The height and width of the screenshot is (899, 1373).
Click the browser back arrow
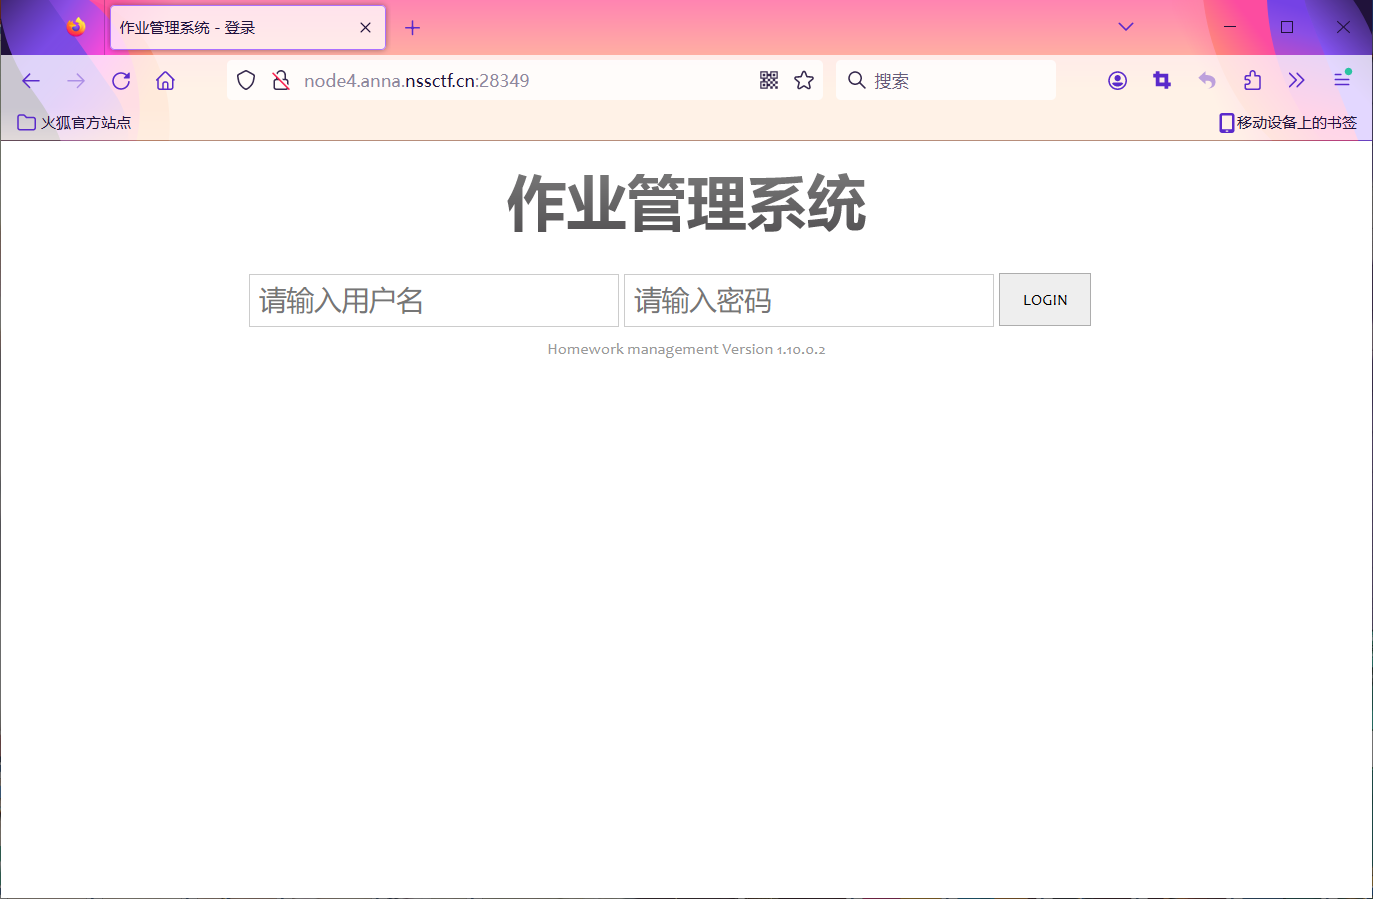[x=31, y=81]
